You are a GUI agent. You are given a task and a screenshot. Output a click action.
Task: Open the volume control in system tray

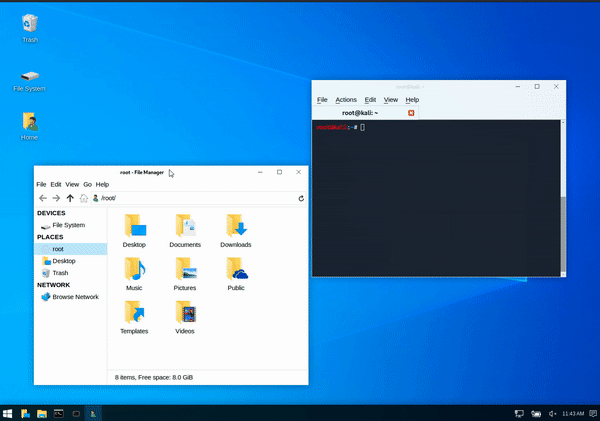[x=556, y=412]
